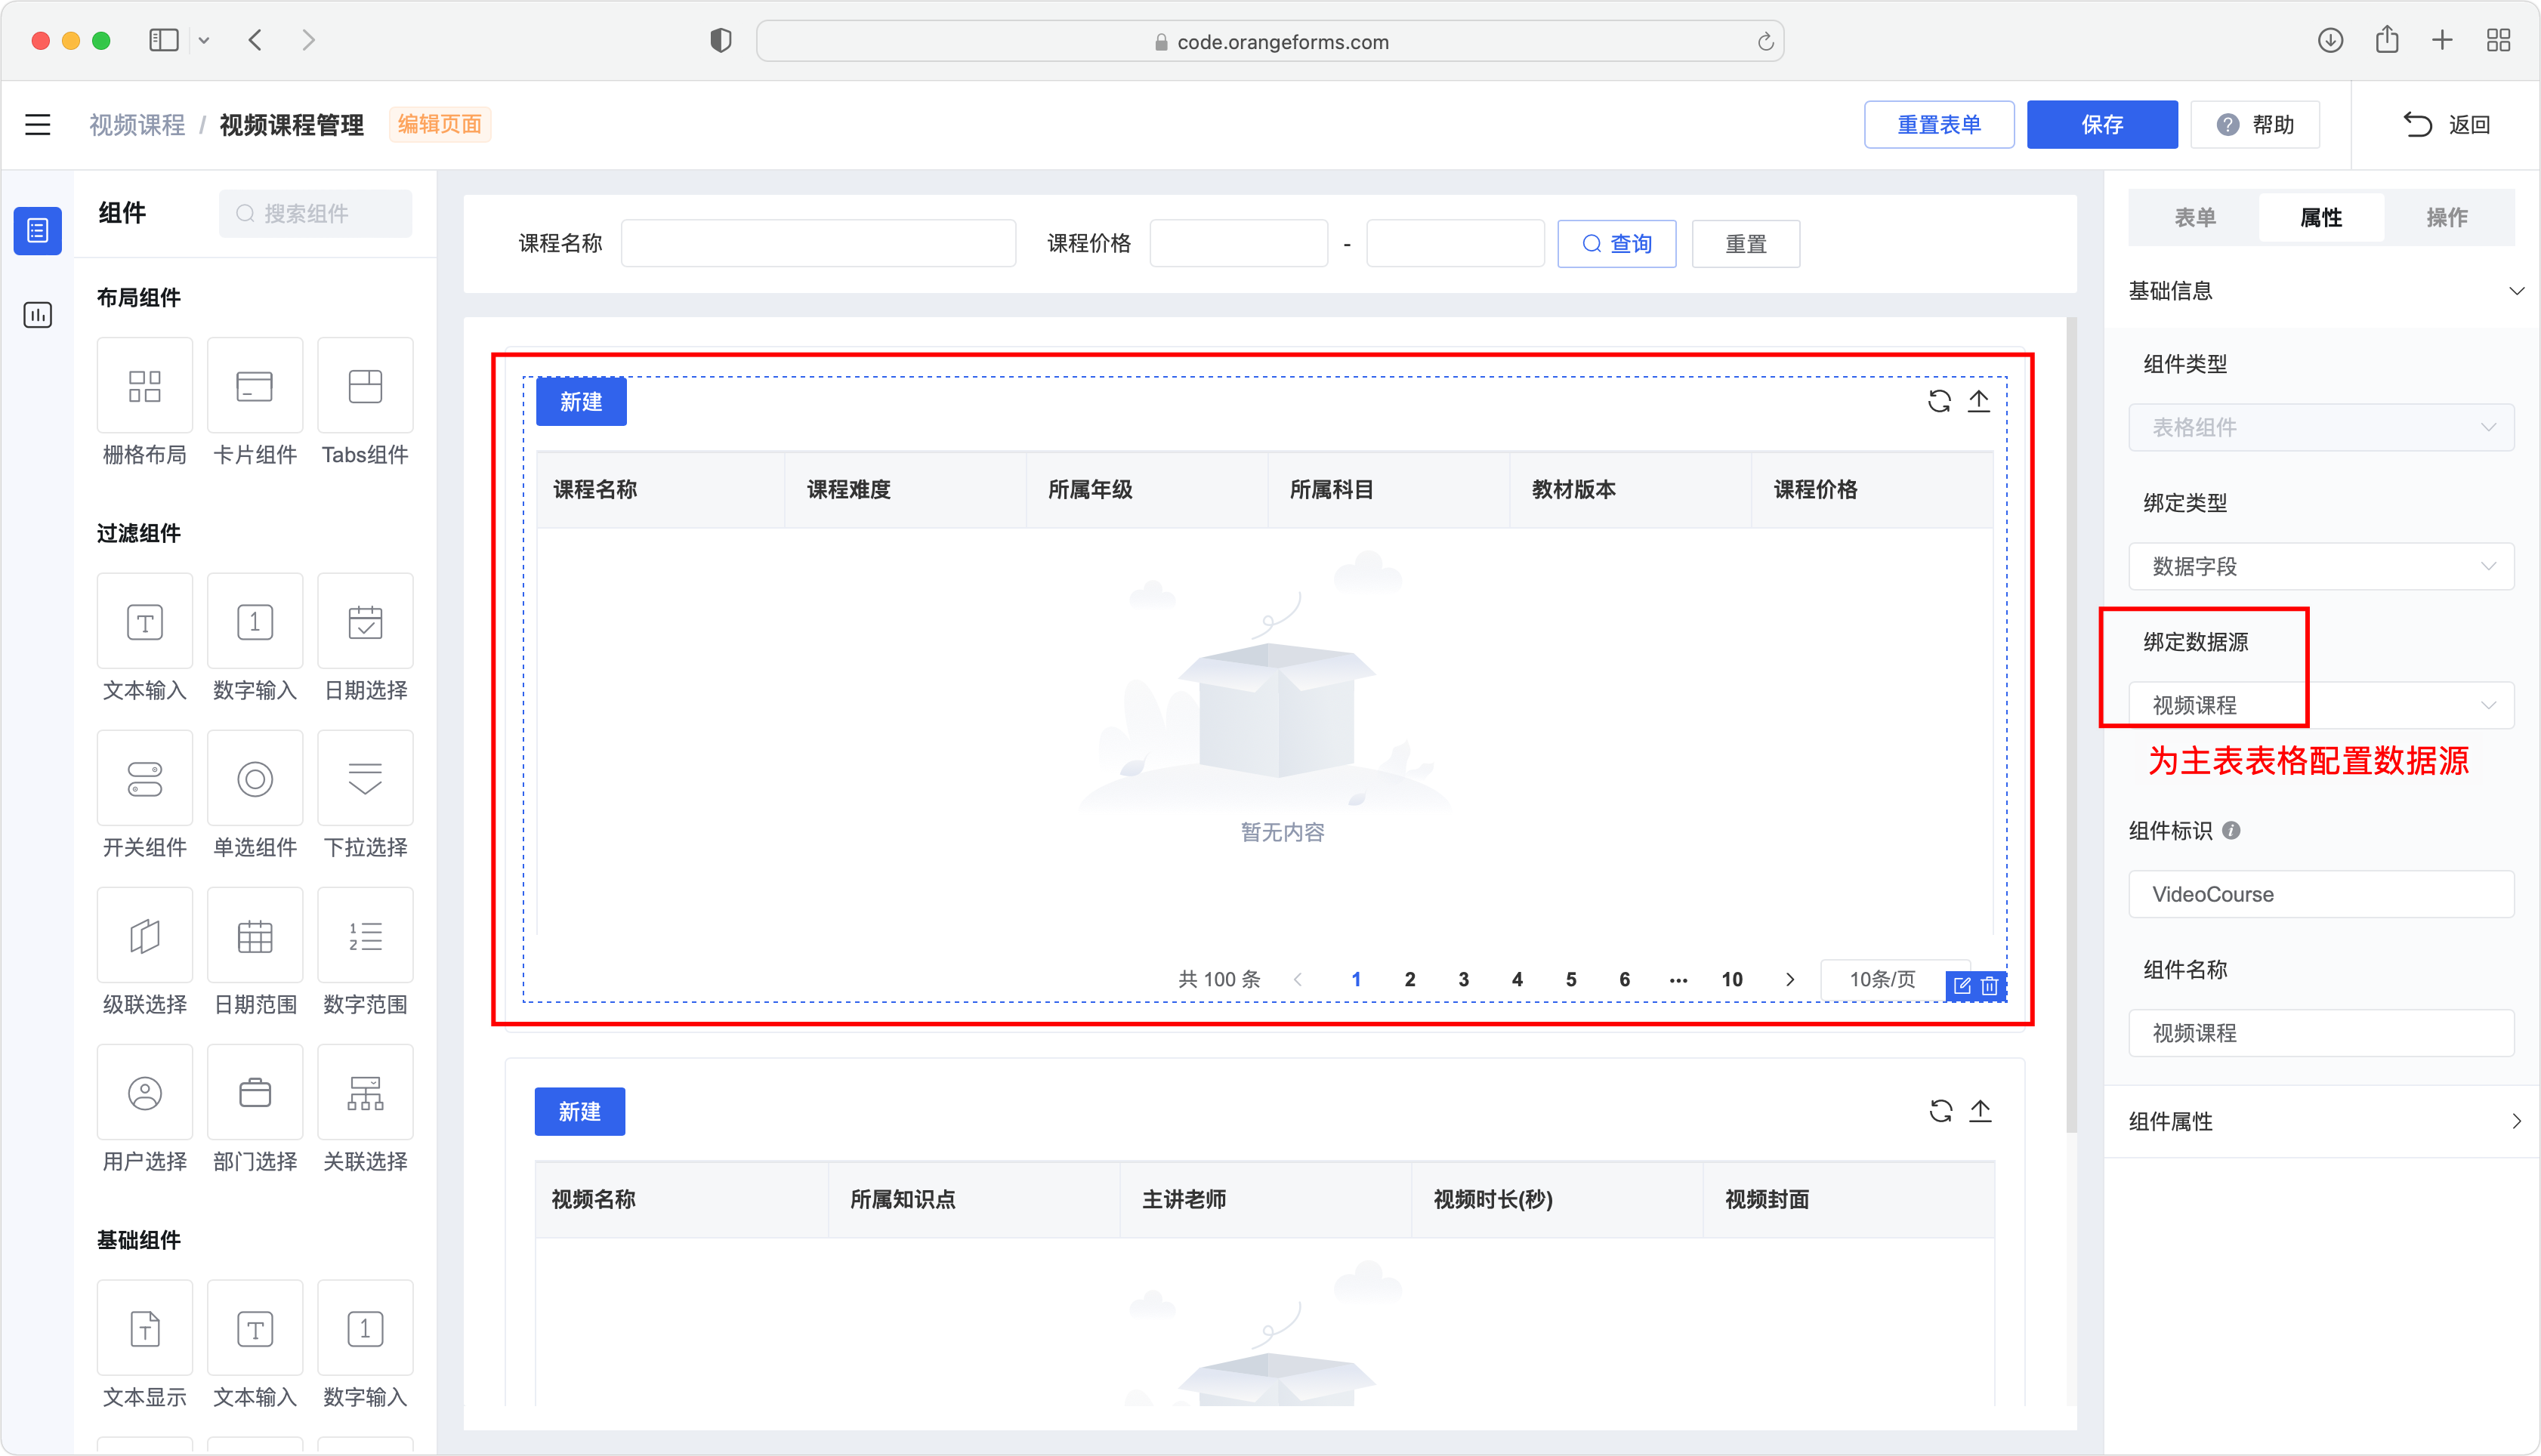Viewport: 2541px width, 1456px height.
Task: Click the edit icon on selected table
Action: [x=1962, y=986]
